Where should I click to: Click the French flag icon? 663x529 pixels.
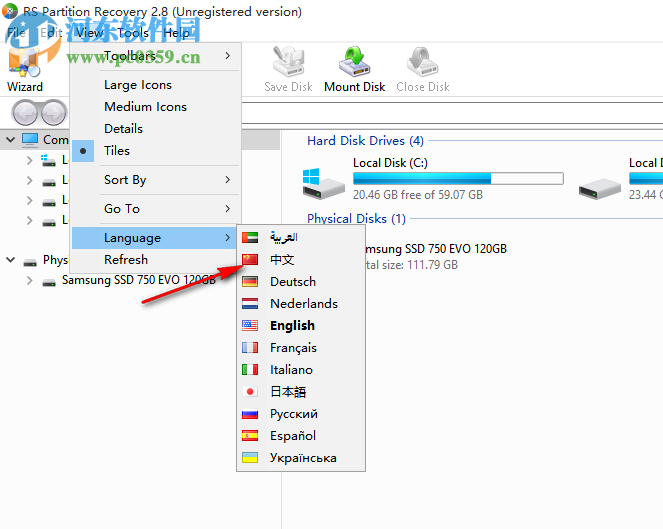click(250, 348)
